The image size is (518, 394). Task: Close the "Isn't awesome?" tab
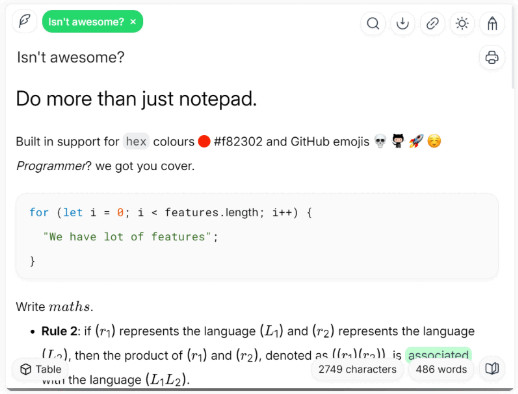(133, 22)
